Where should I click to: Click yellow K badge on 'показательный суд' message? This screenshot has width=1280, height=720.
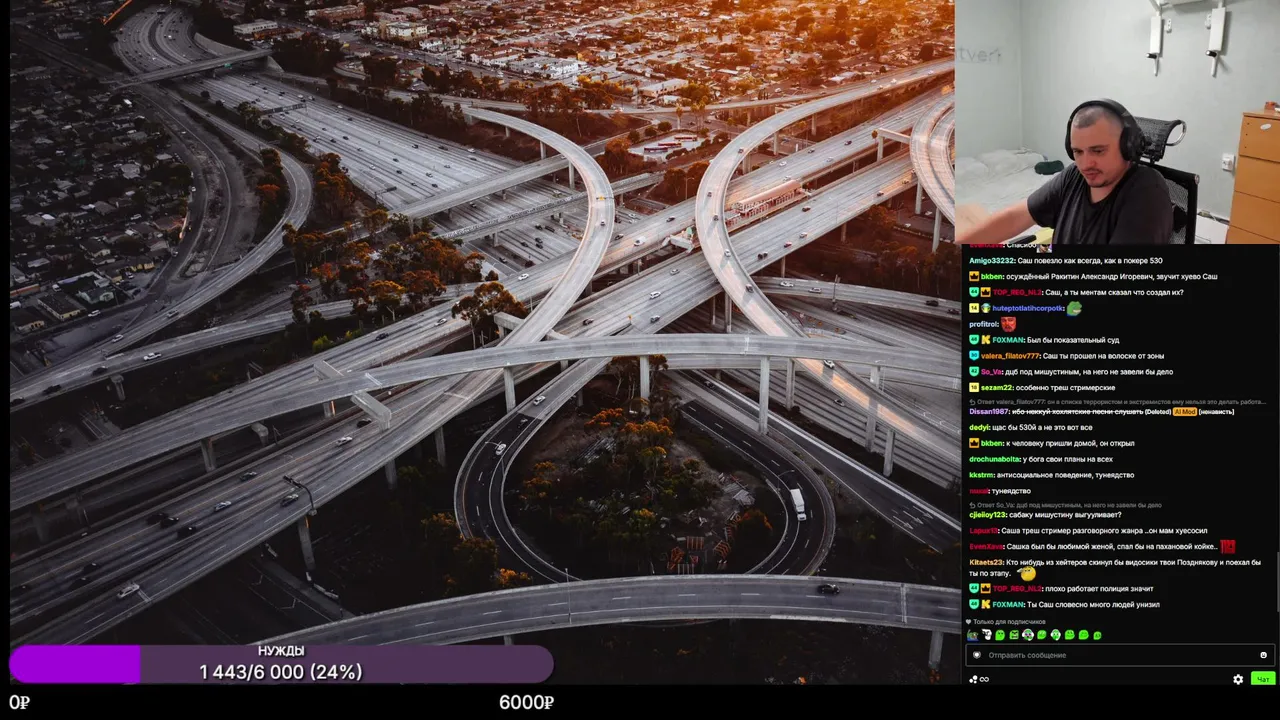[x=986, y=340]
